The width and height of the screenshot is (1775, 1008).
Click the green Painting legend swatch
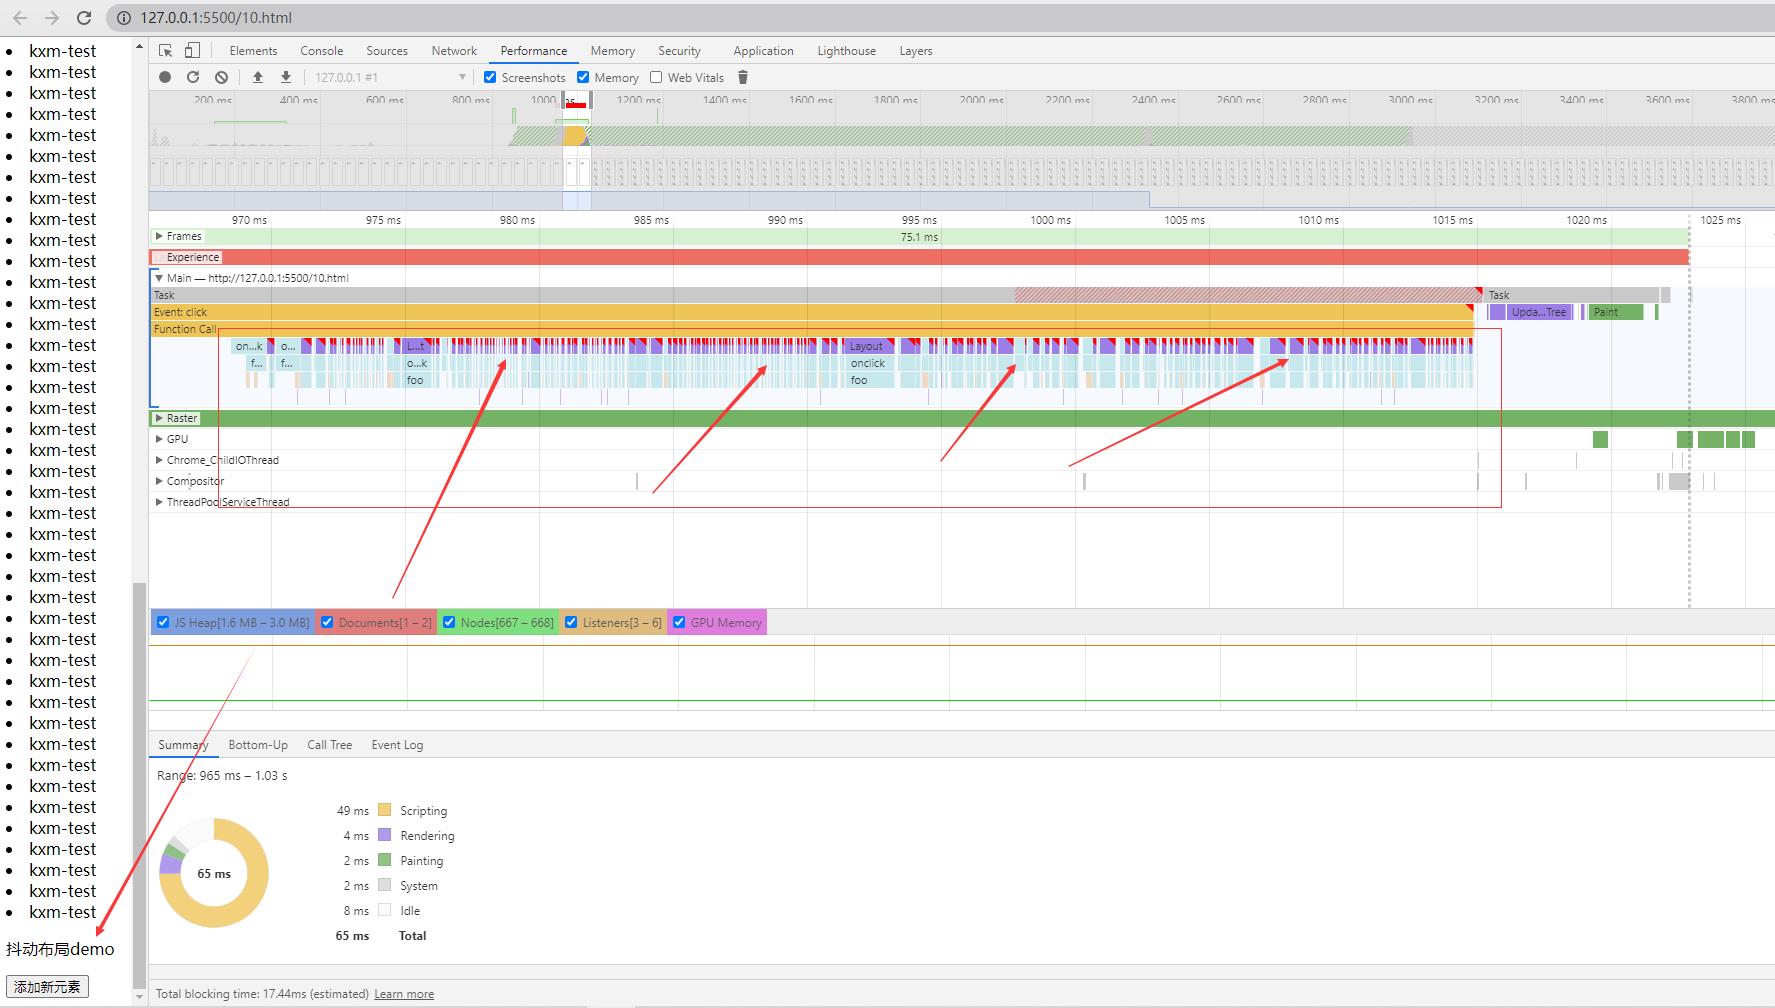(384, 860)
